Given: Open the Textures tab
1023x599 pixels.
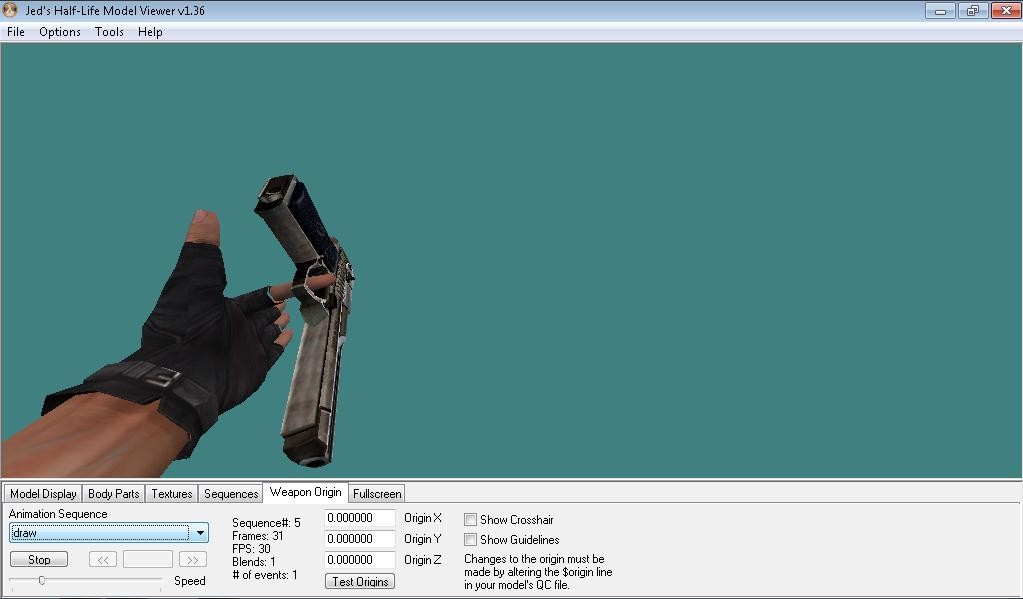Looking at the screenshot, I should (171, 493).
